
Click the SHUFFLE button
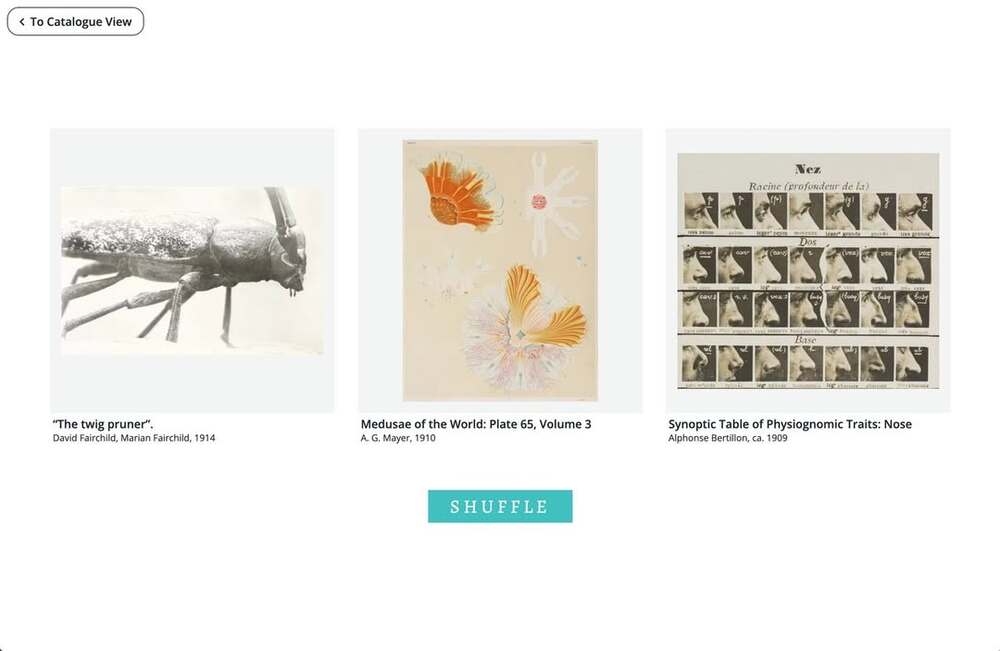pyautogui.click(x=500, y=506)
